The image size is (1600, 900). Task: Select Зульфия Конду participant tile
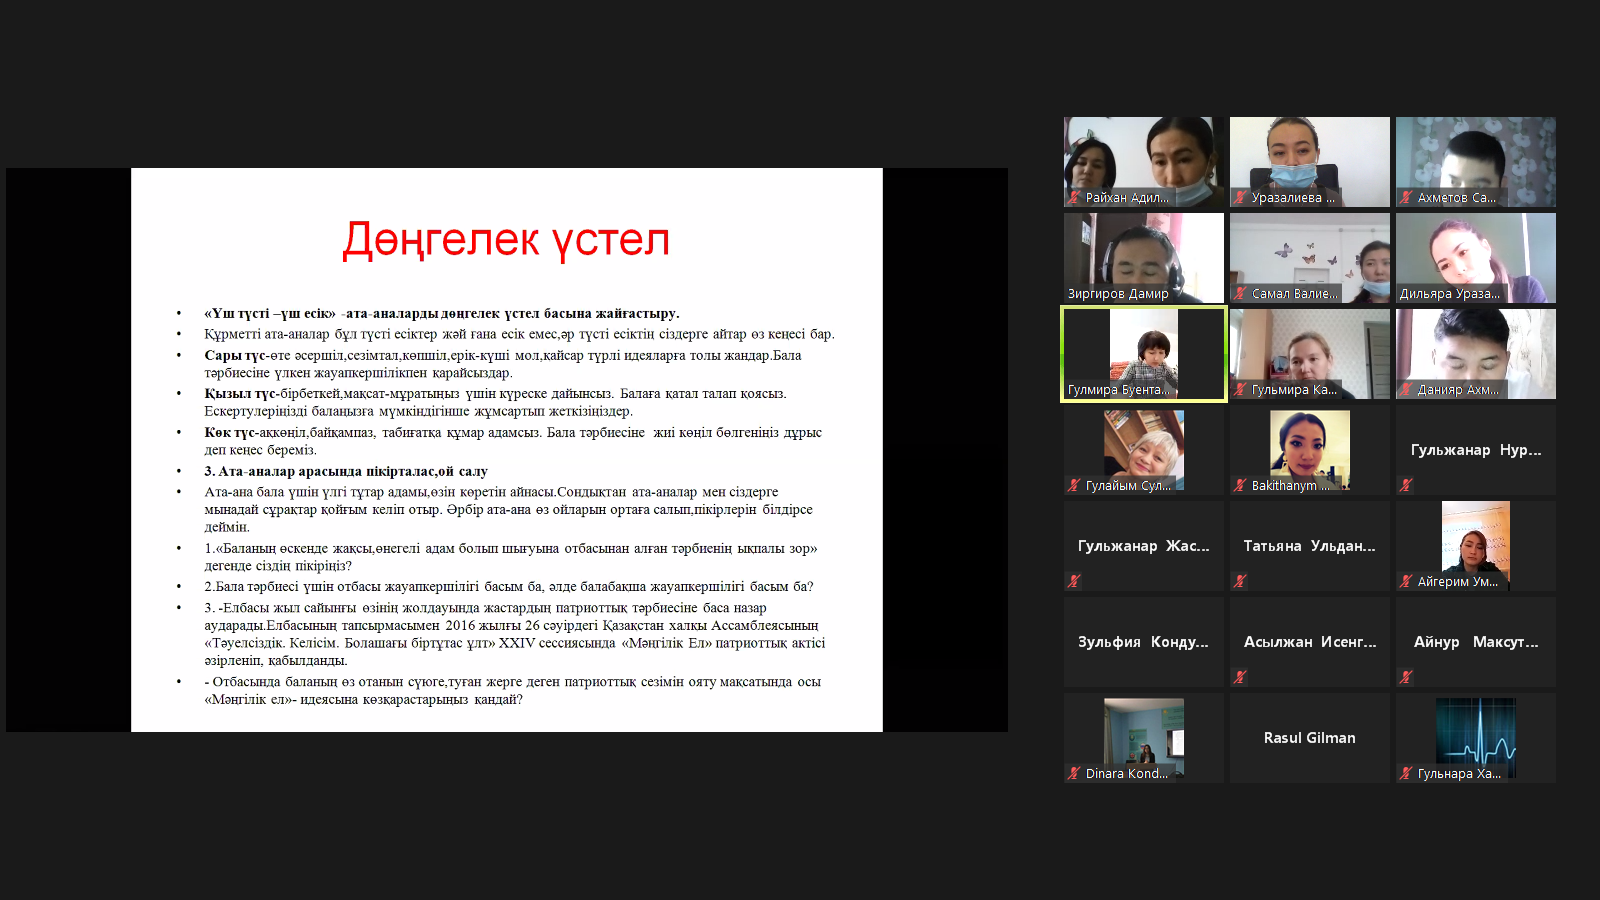1144,642
